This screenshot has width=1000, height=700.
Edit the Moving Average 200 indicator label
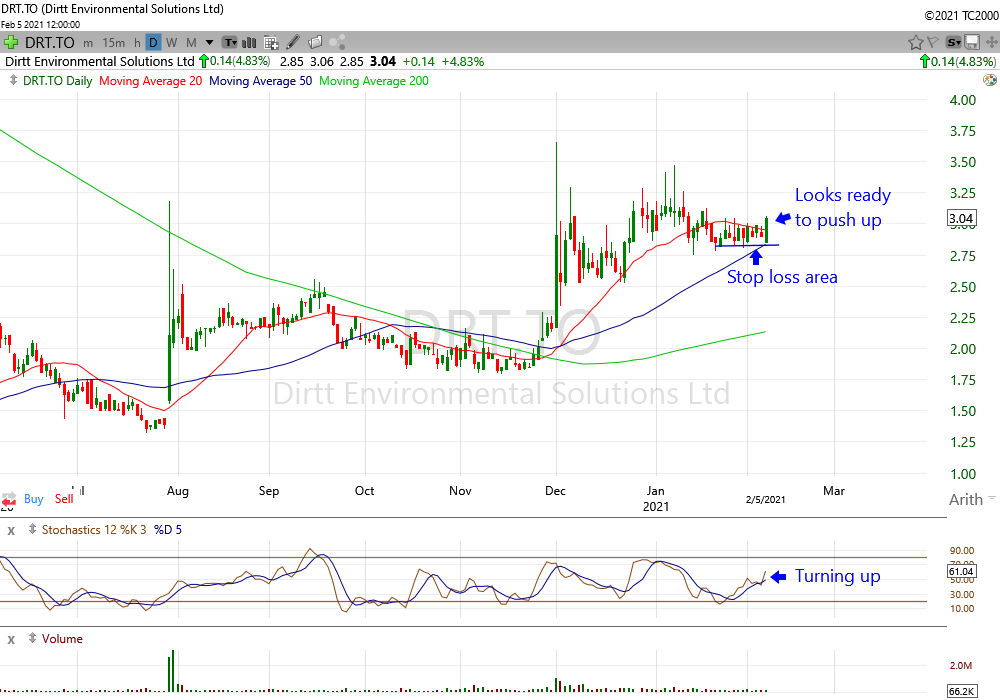tap(374, 81)
